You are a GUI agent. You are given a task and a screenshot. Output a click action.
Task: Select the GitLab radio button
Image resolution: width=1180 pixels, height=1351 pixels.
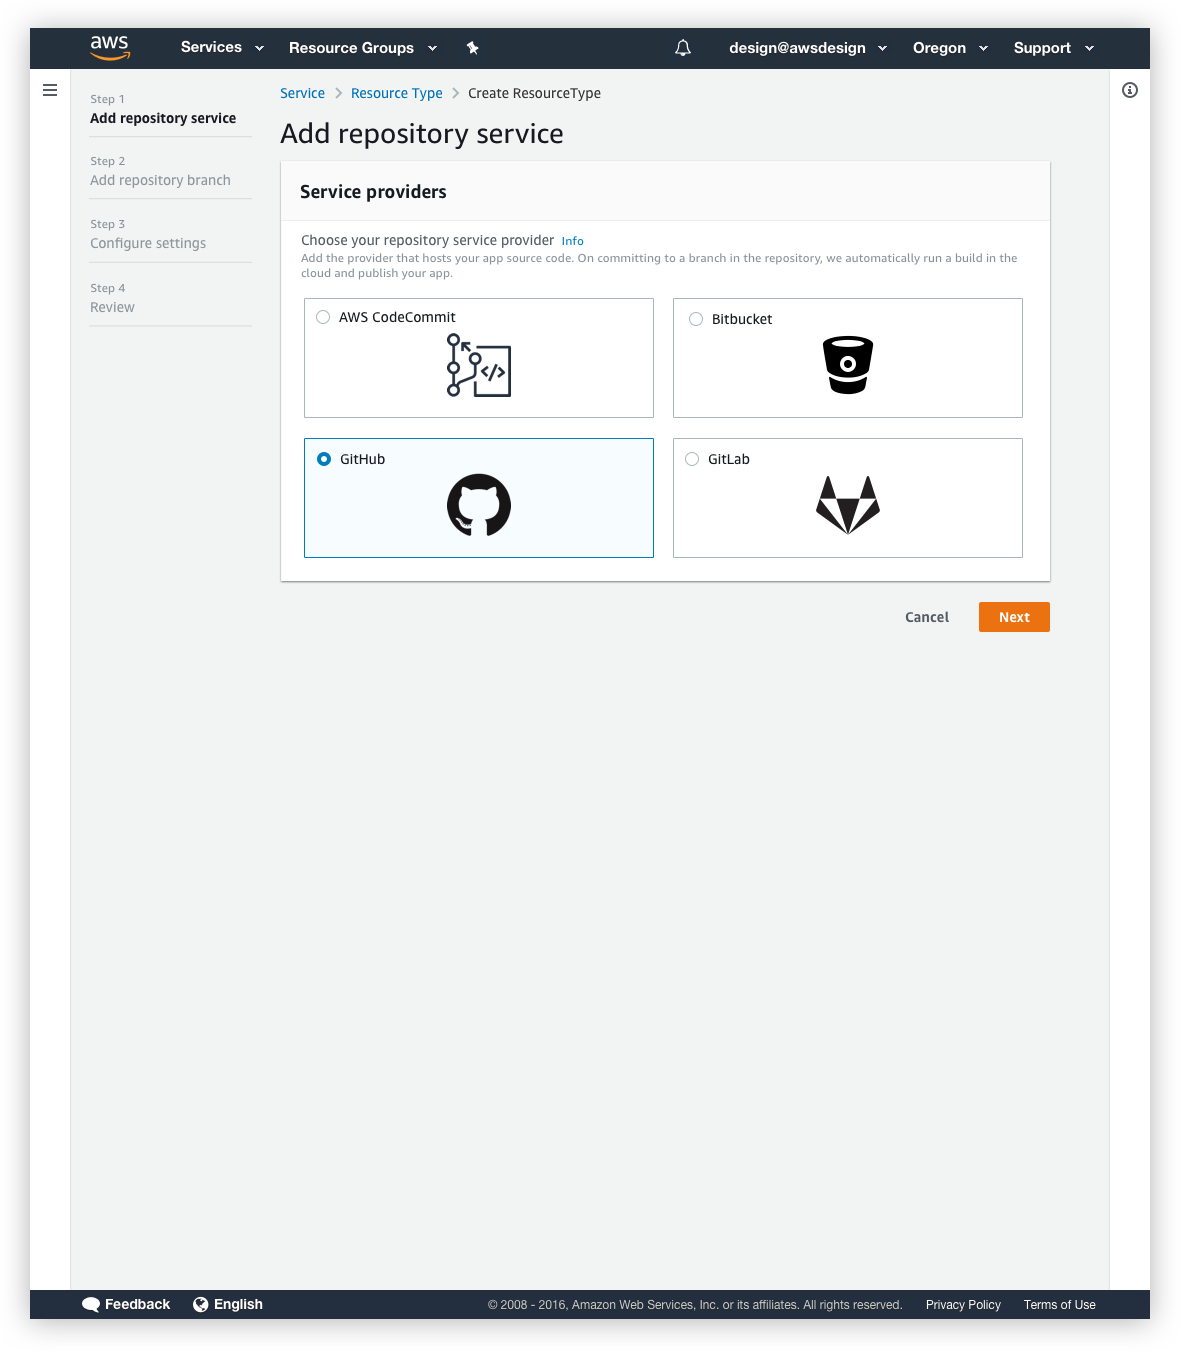[x=692, y=459]
